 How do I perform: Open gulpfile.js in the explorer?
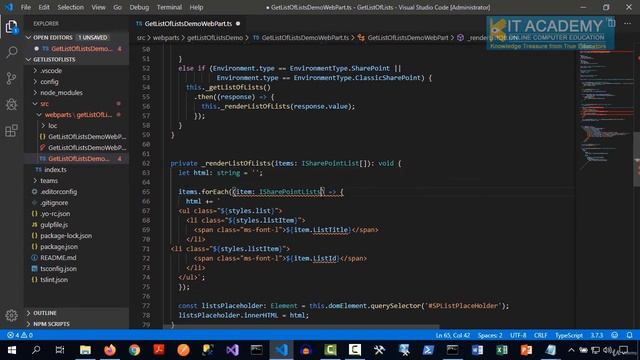[54, 224]
